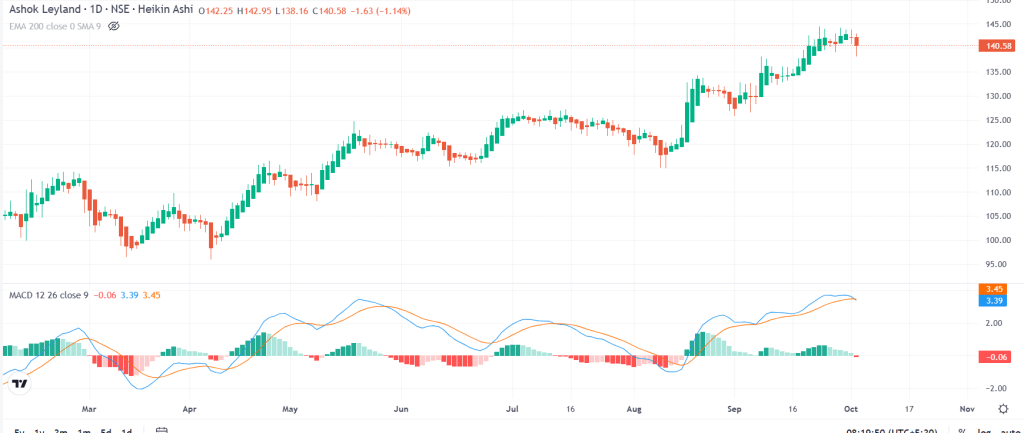Viewport: 1024px width, 433px height.
Task: Set the chart range to 5d
Action: pyautogui.click(x=105, y=431)
